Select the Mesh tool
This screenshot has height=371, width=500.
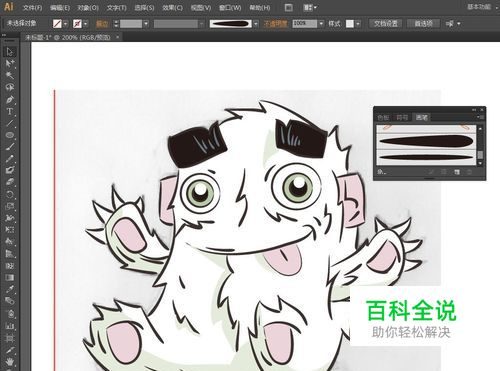[10, 266]
